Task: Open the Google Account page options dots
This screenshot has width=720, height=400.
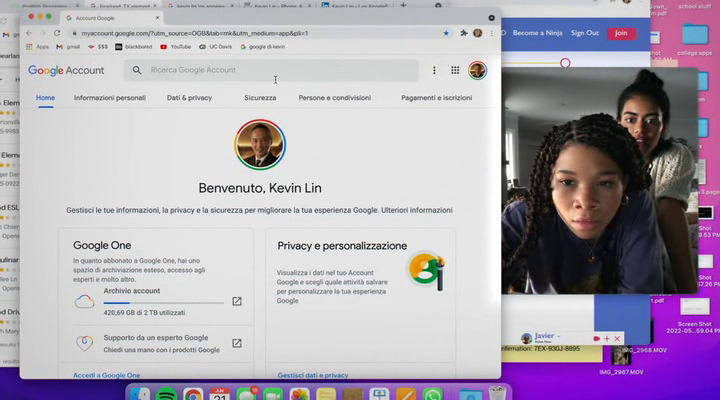Action: coord(434,70)
